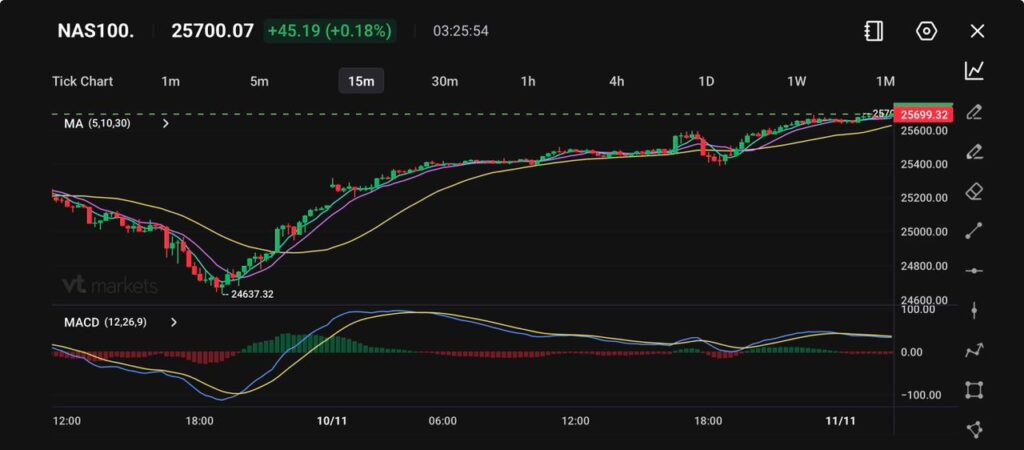
Task: Select the horizontal line drawing tool
Action: 974,271
